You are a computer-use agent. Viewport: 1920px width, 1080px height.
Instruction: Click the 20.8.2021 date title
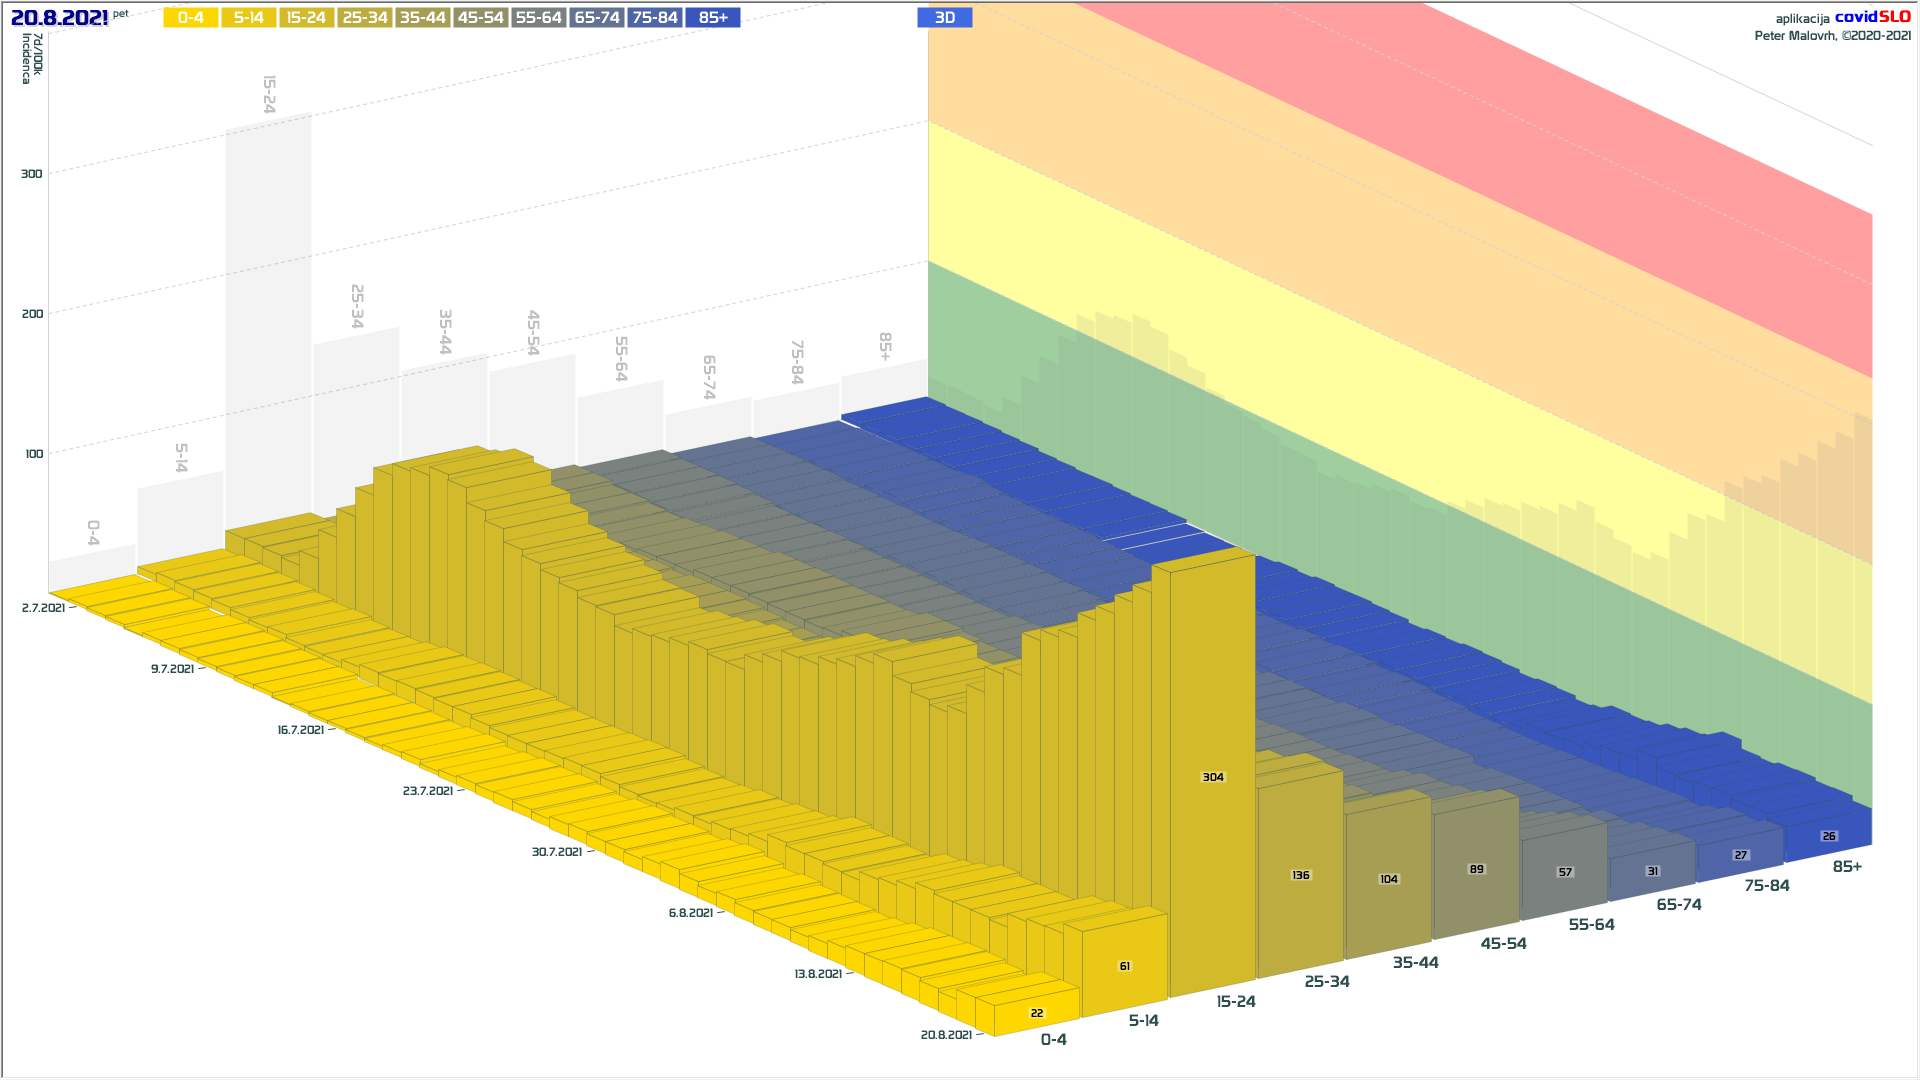[x=59, y=18]
